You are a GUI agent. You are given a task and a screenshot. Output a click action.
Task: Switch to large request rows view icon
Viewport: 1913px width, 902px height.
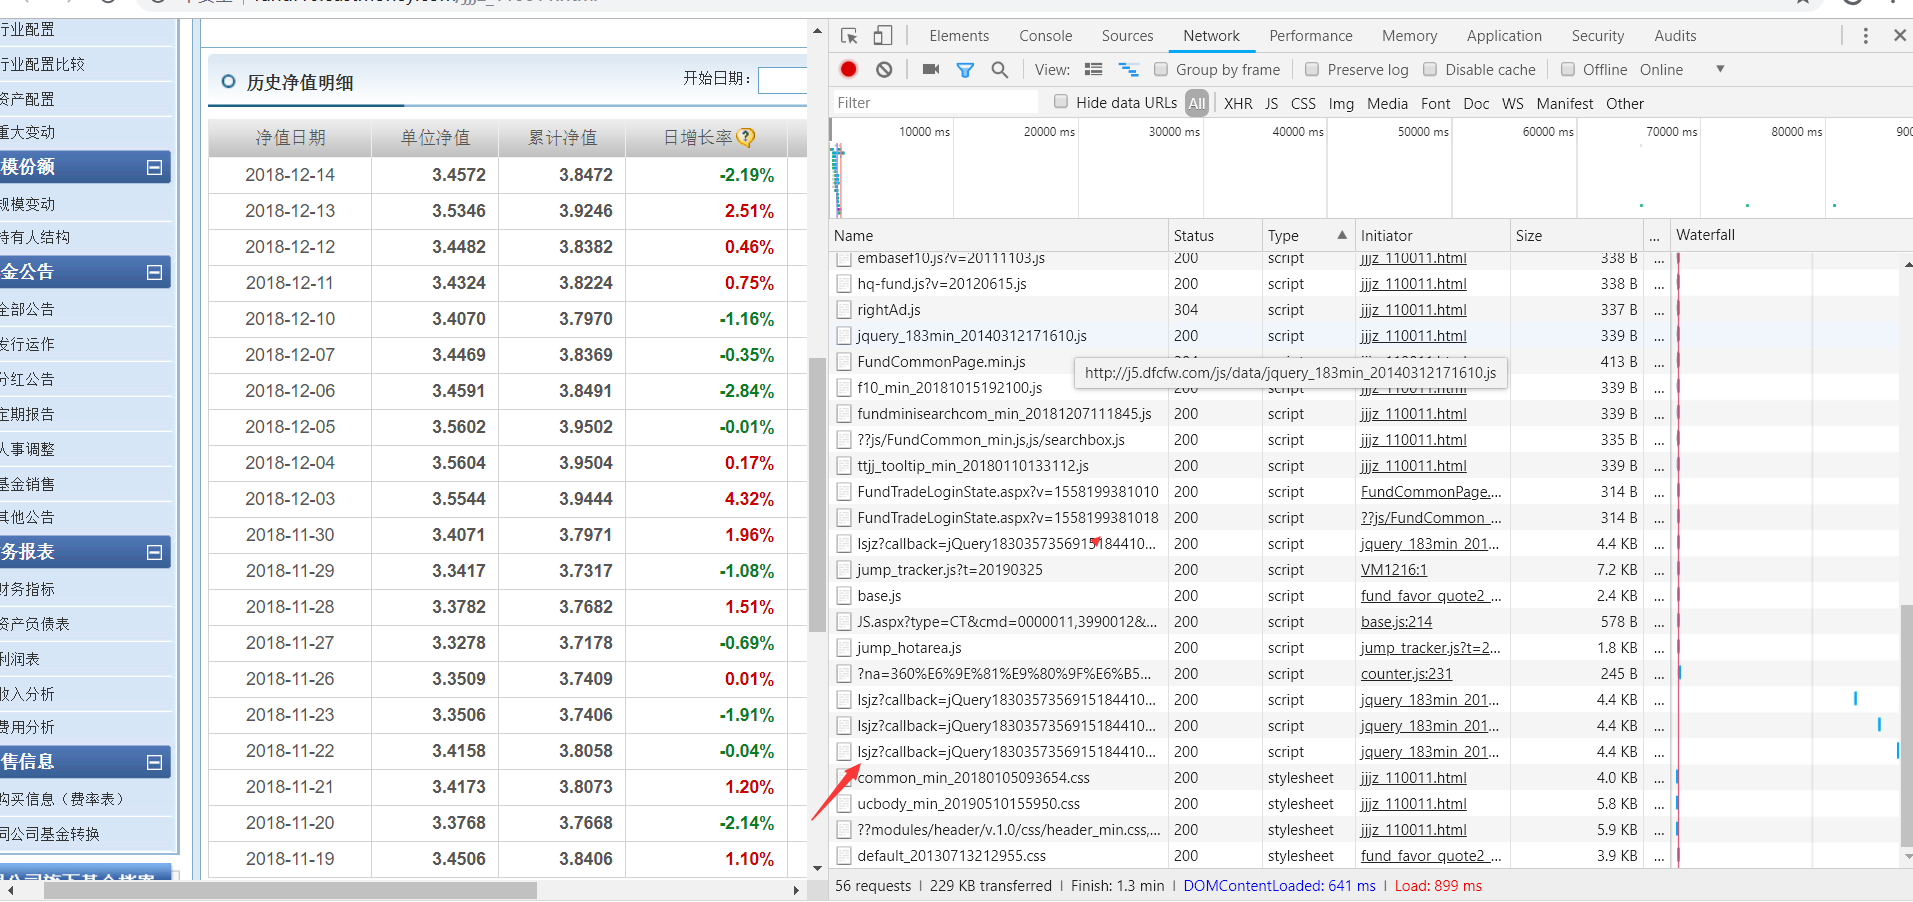coord(1094,69)
